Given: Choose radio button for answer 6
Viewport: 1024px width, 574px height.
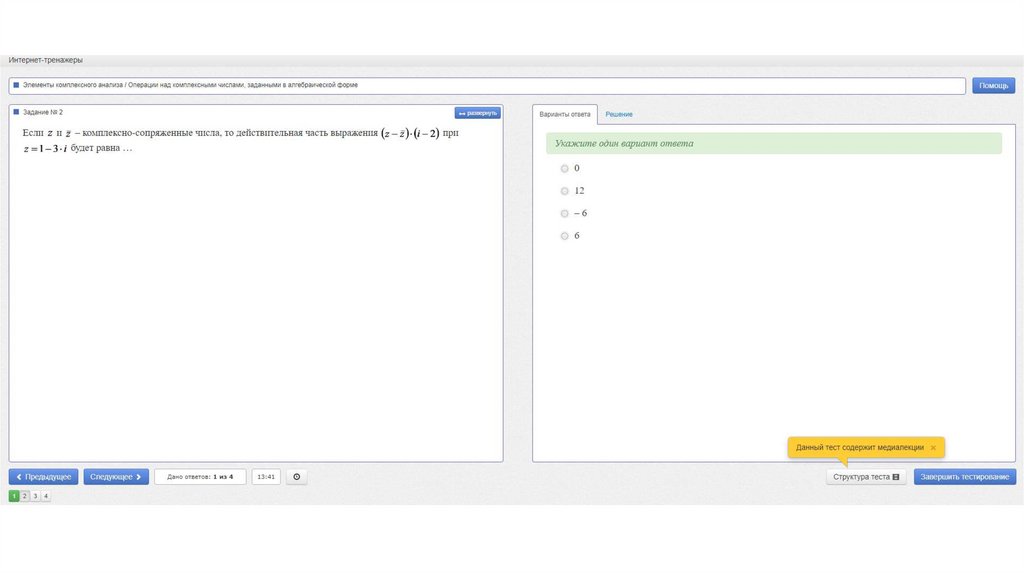Looking at the screenshot, I should (564, 236).
